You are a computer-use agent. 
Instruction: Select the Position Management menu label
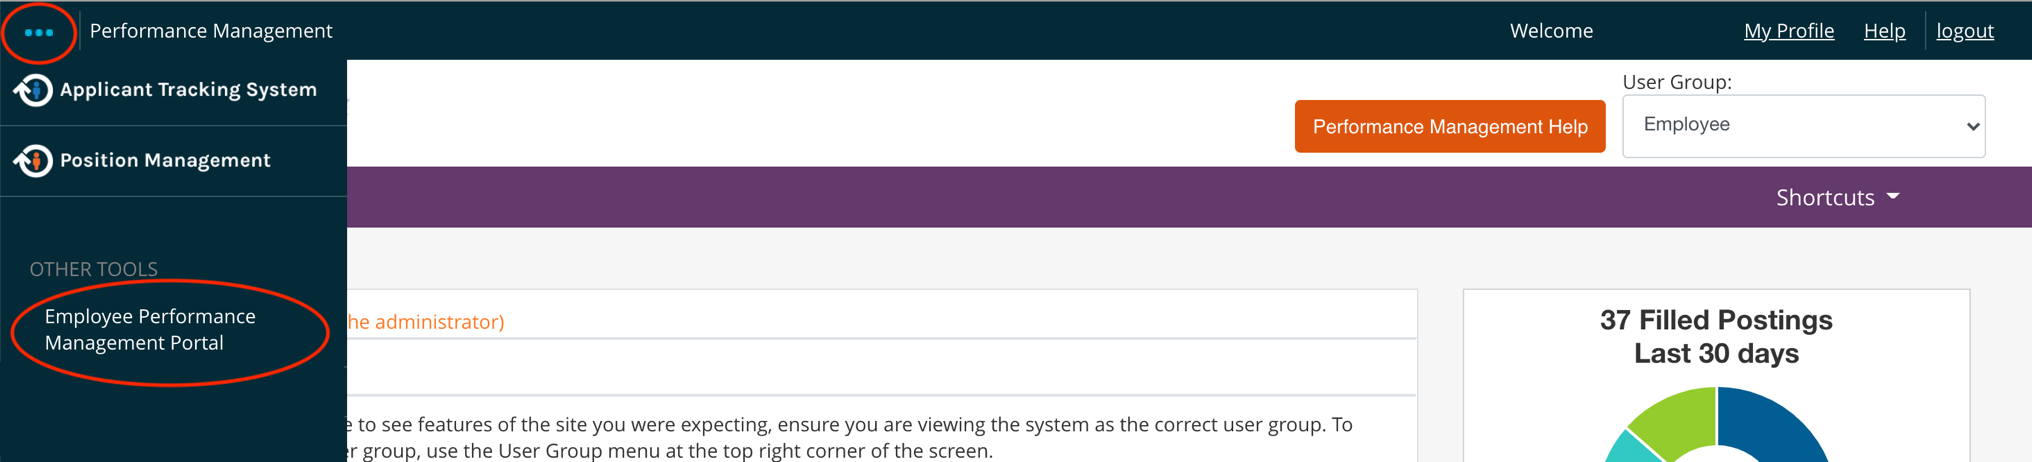pyautogui.click(x=165, y=160)
